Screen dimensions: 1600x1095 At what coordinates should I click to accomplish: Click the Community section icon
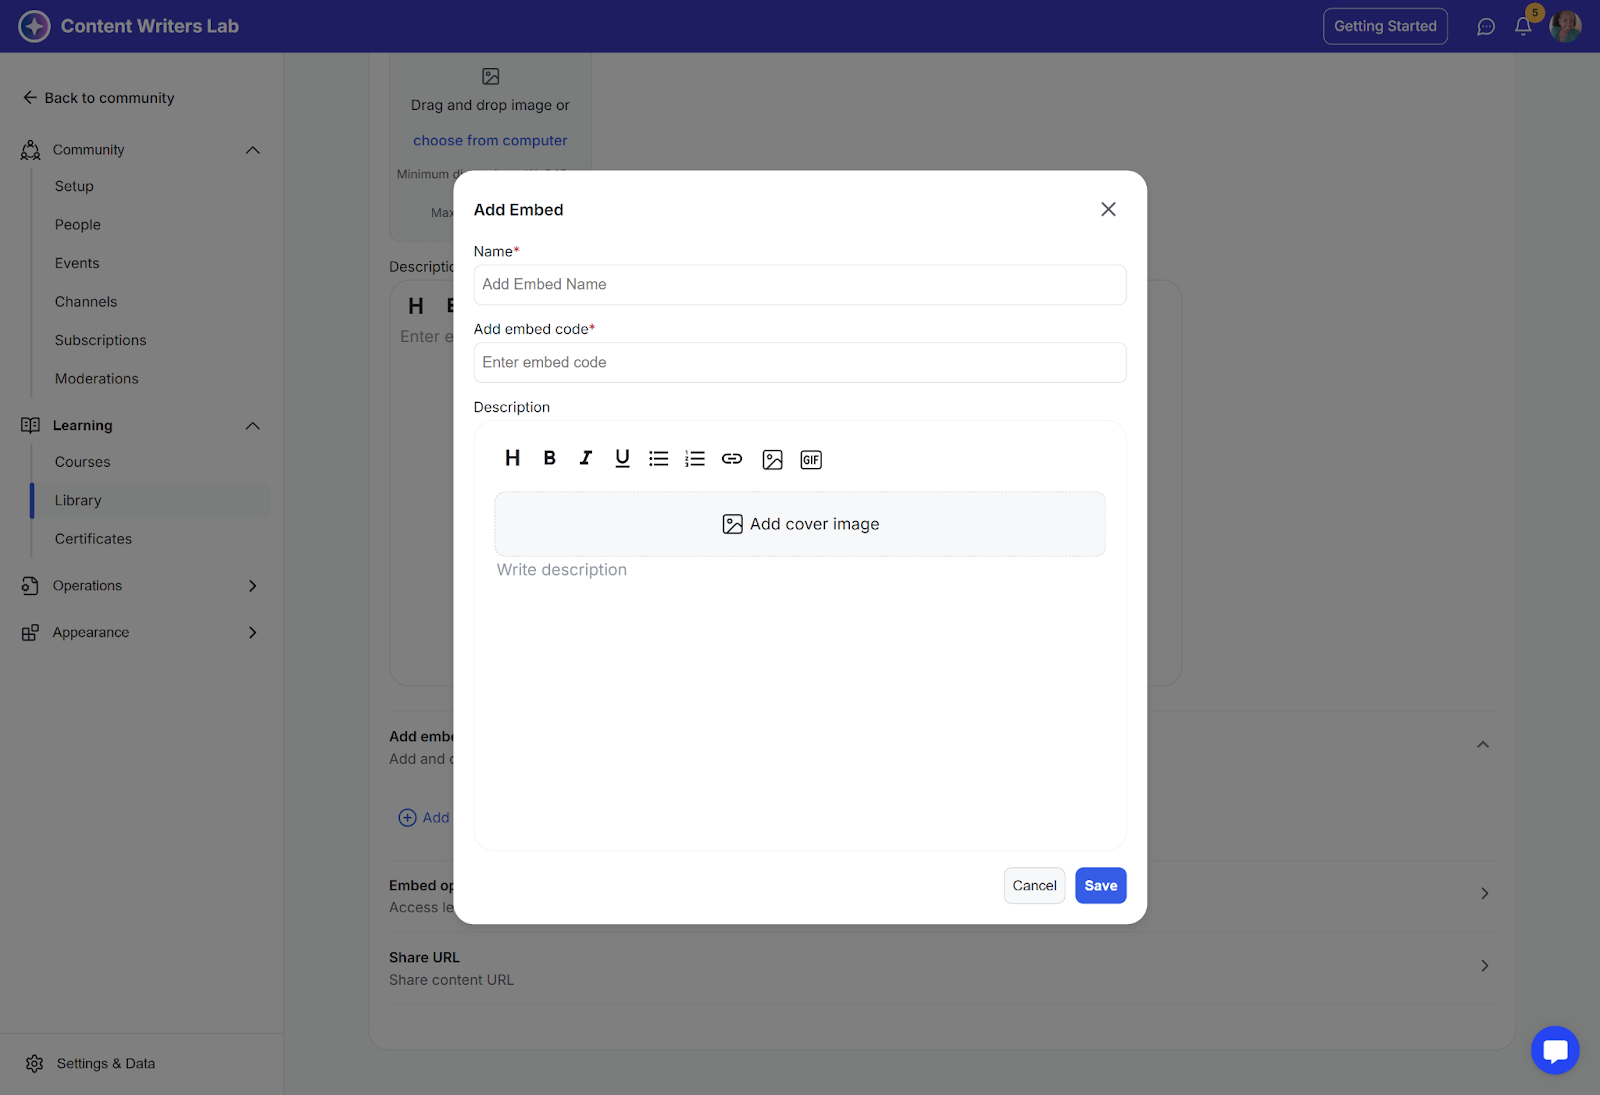(x=31, y=150)
